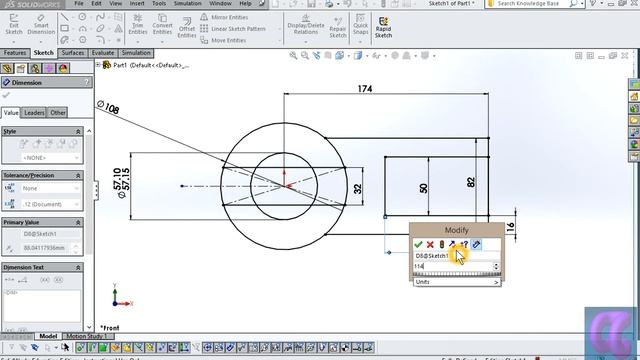640x360 pixels.
Task: Click the Exit Sketch tool
Action: (14, 24)
